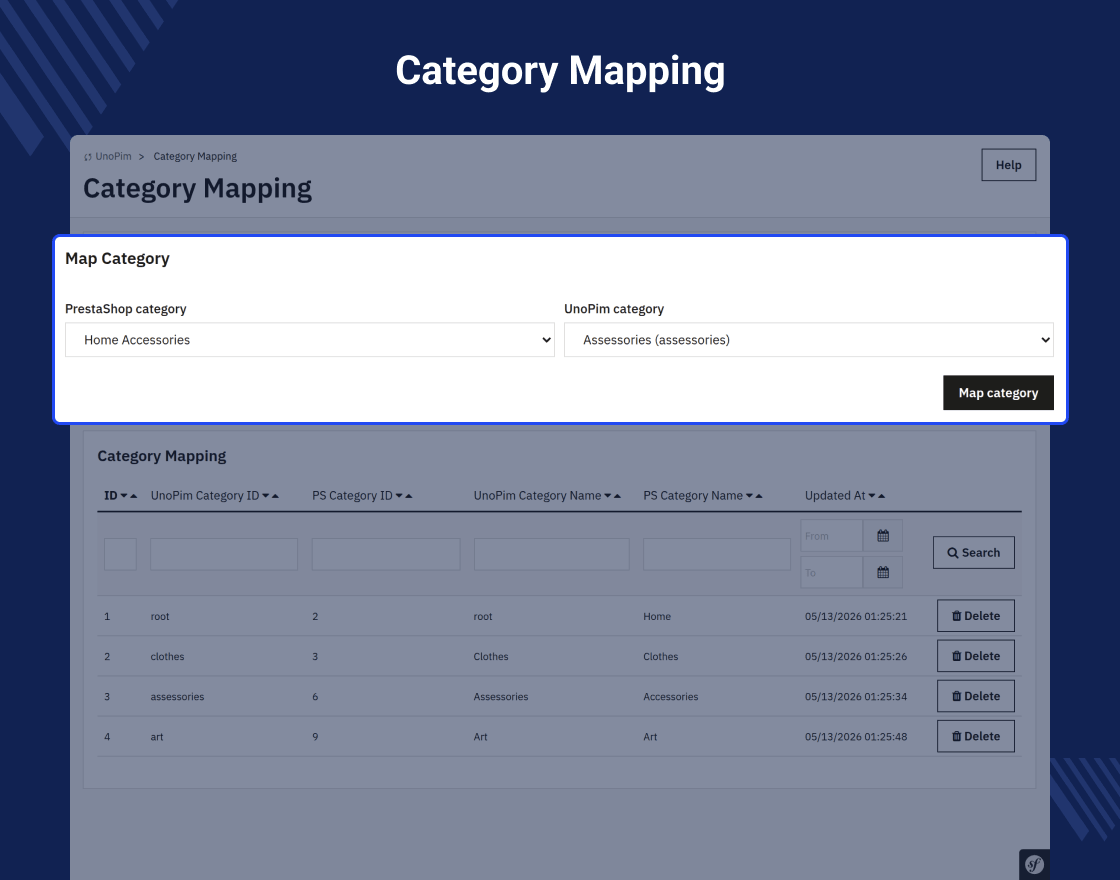1120x880 pixels.
Task: Click the To date input field
Action: [x=831, y=572]
